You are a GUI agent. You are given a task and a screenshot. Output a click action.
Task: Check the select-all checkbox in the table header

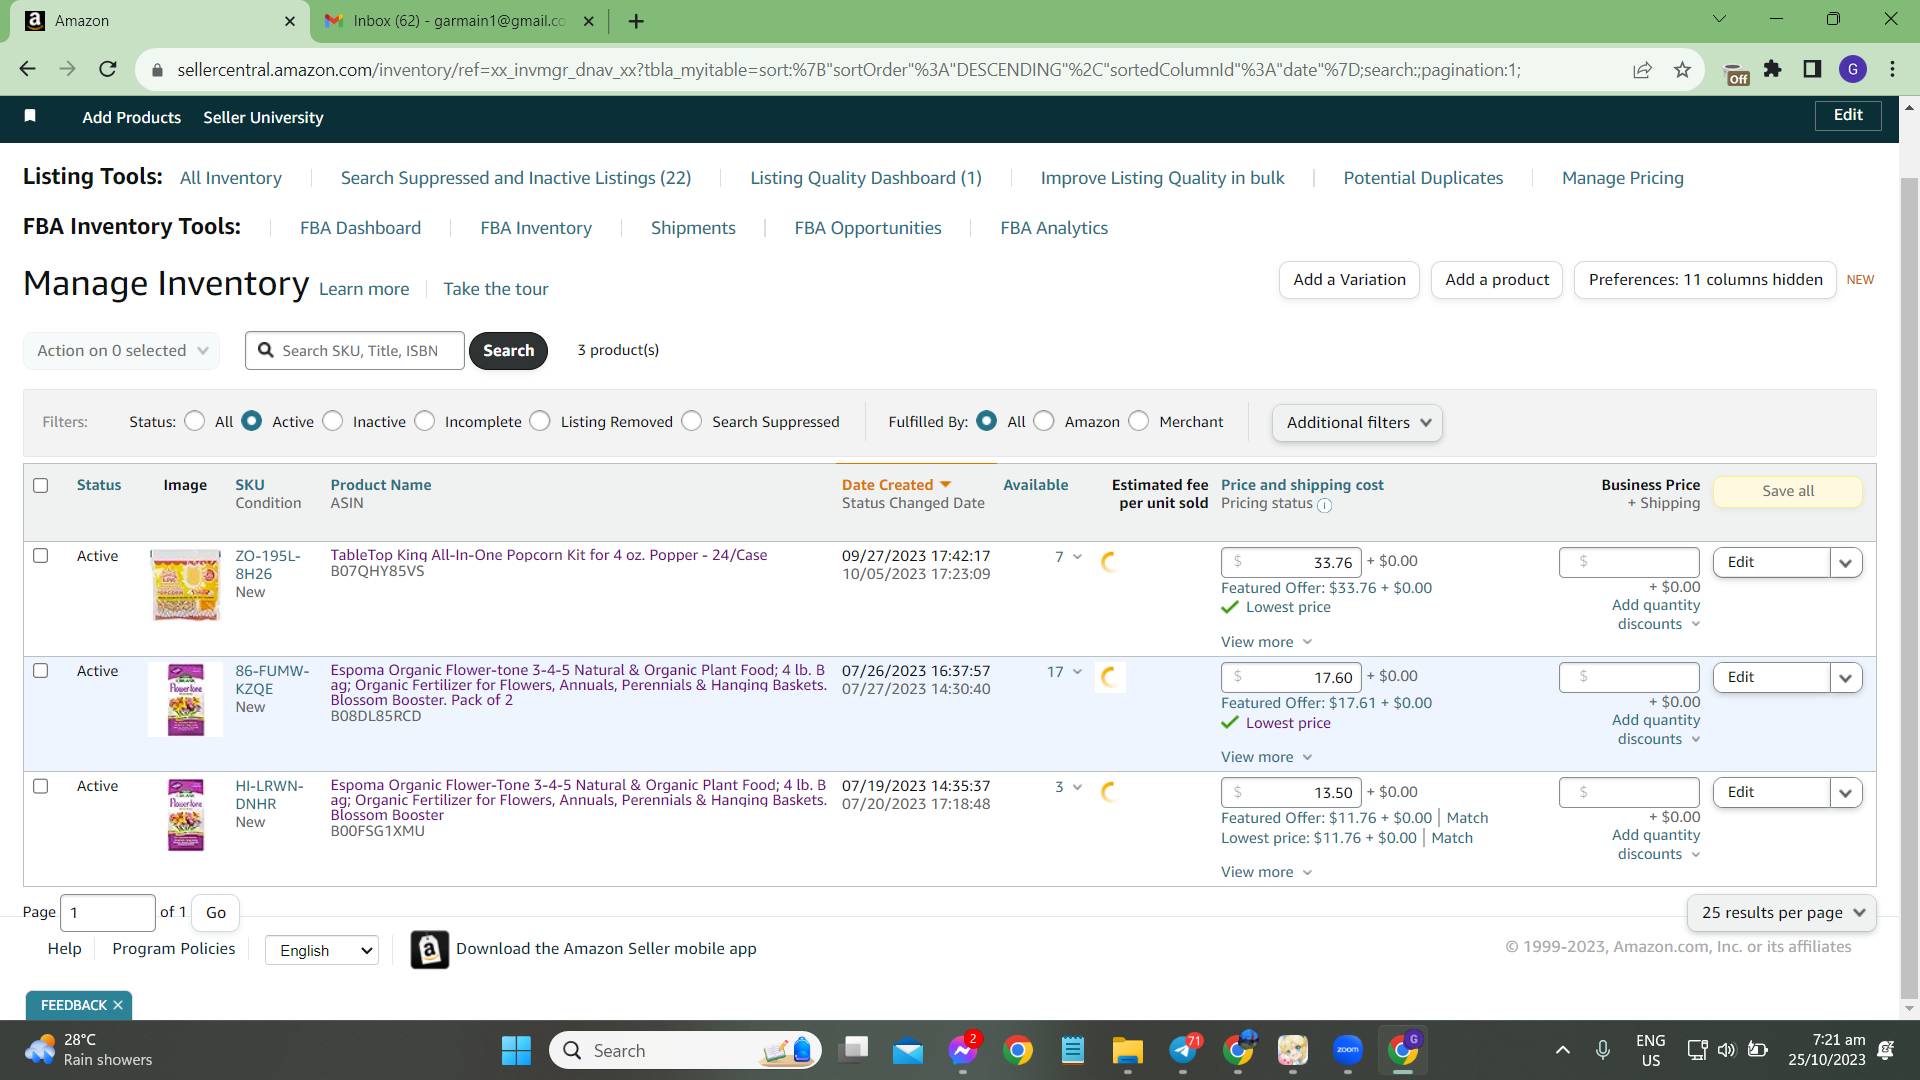41,485
